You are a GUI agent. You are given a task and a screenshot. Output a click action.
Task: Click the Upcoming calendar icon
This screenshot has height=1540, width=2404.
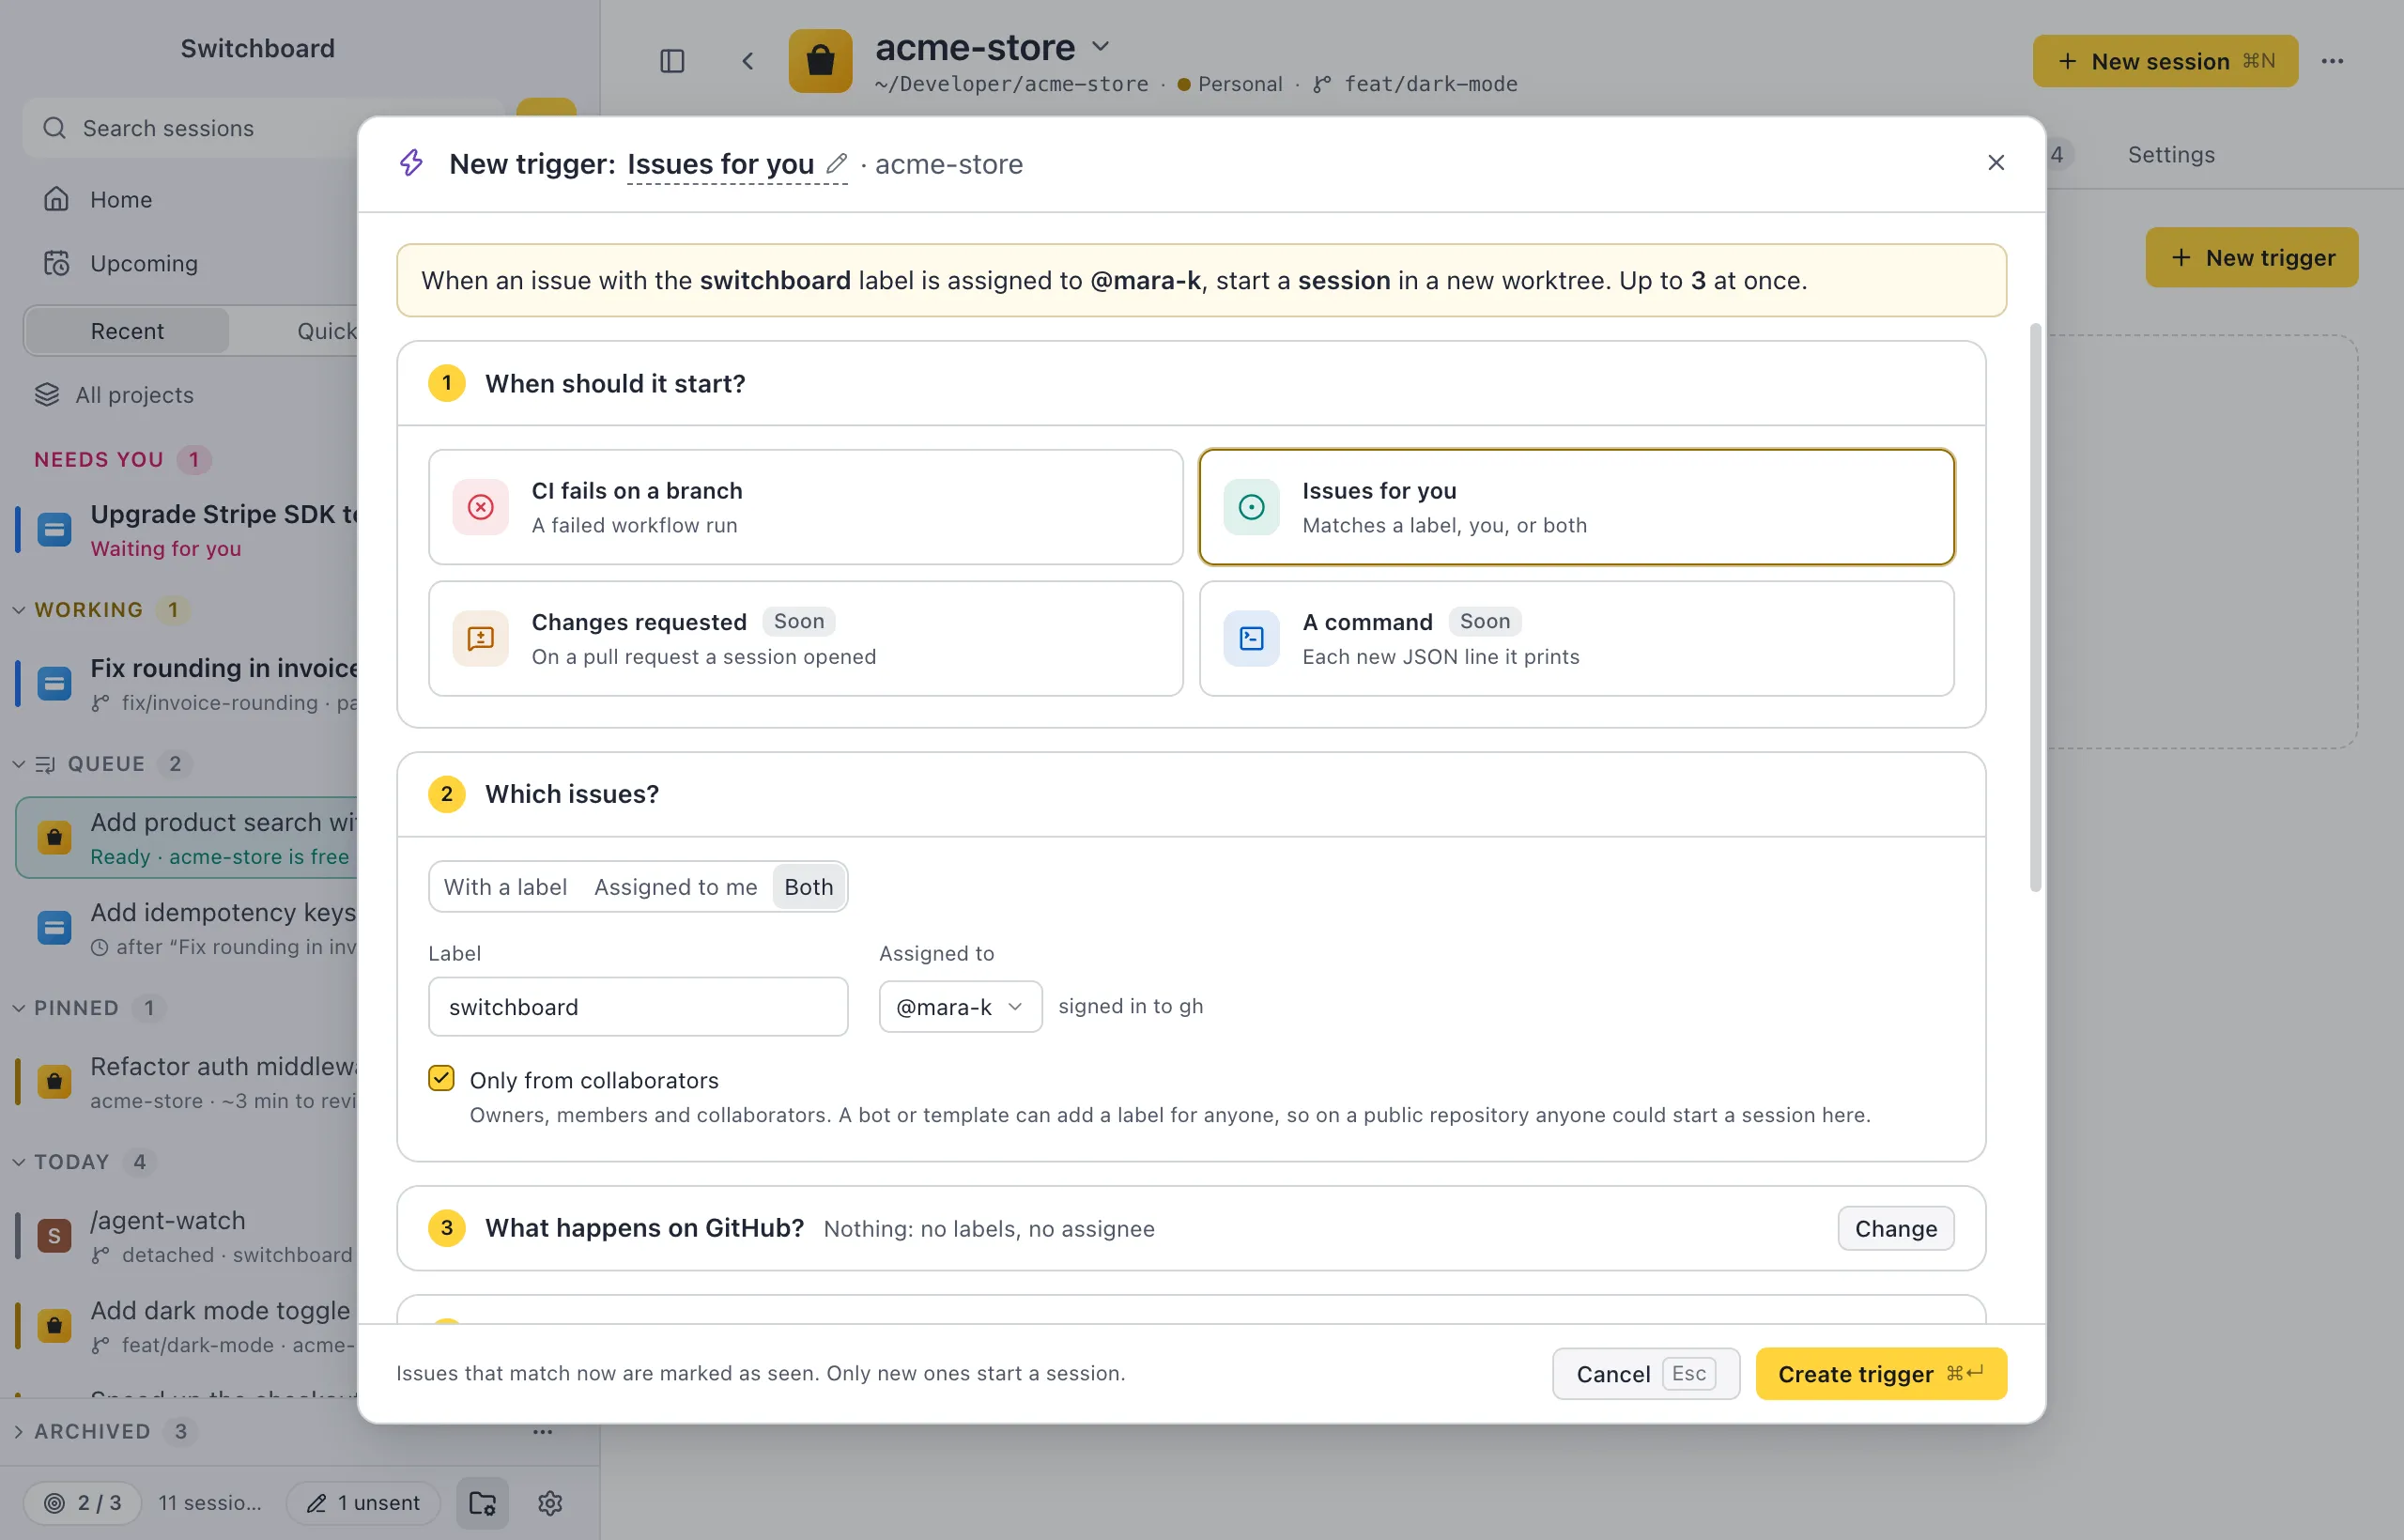point(56,263)
